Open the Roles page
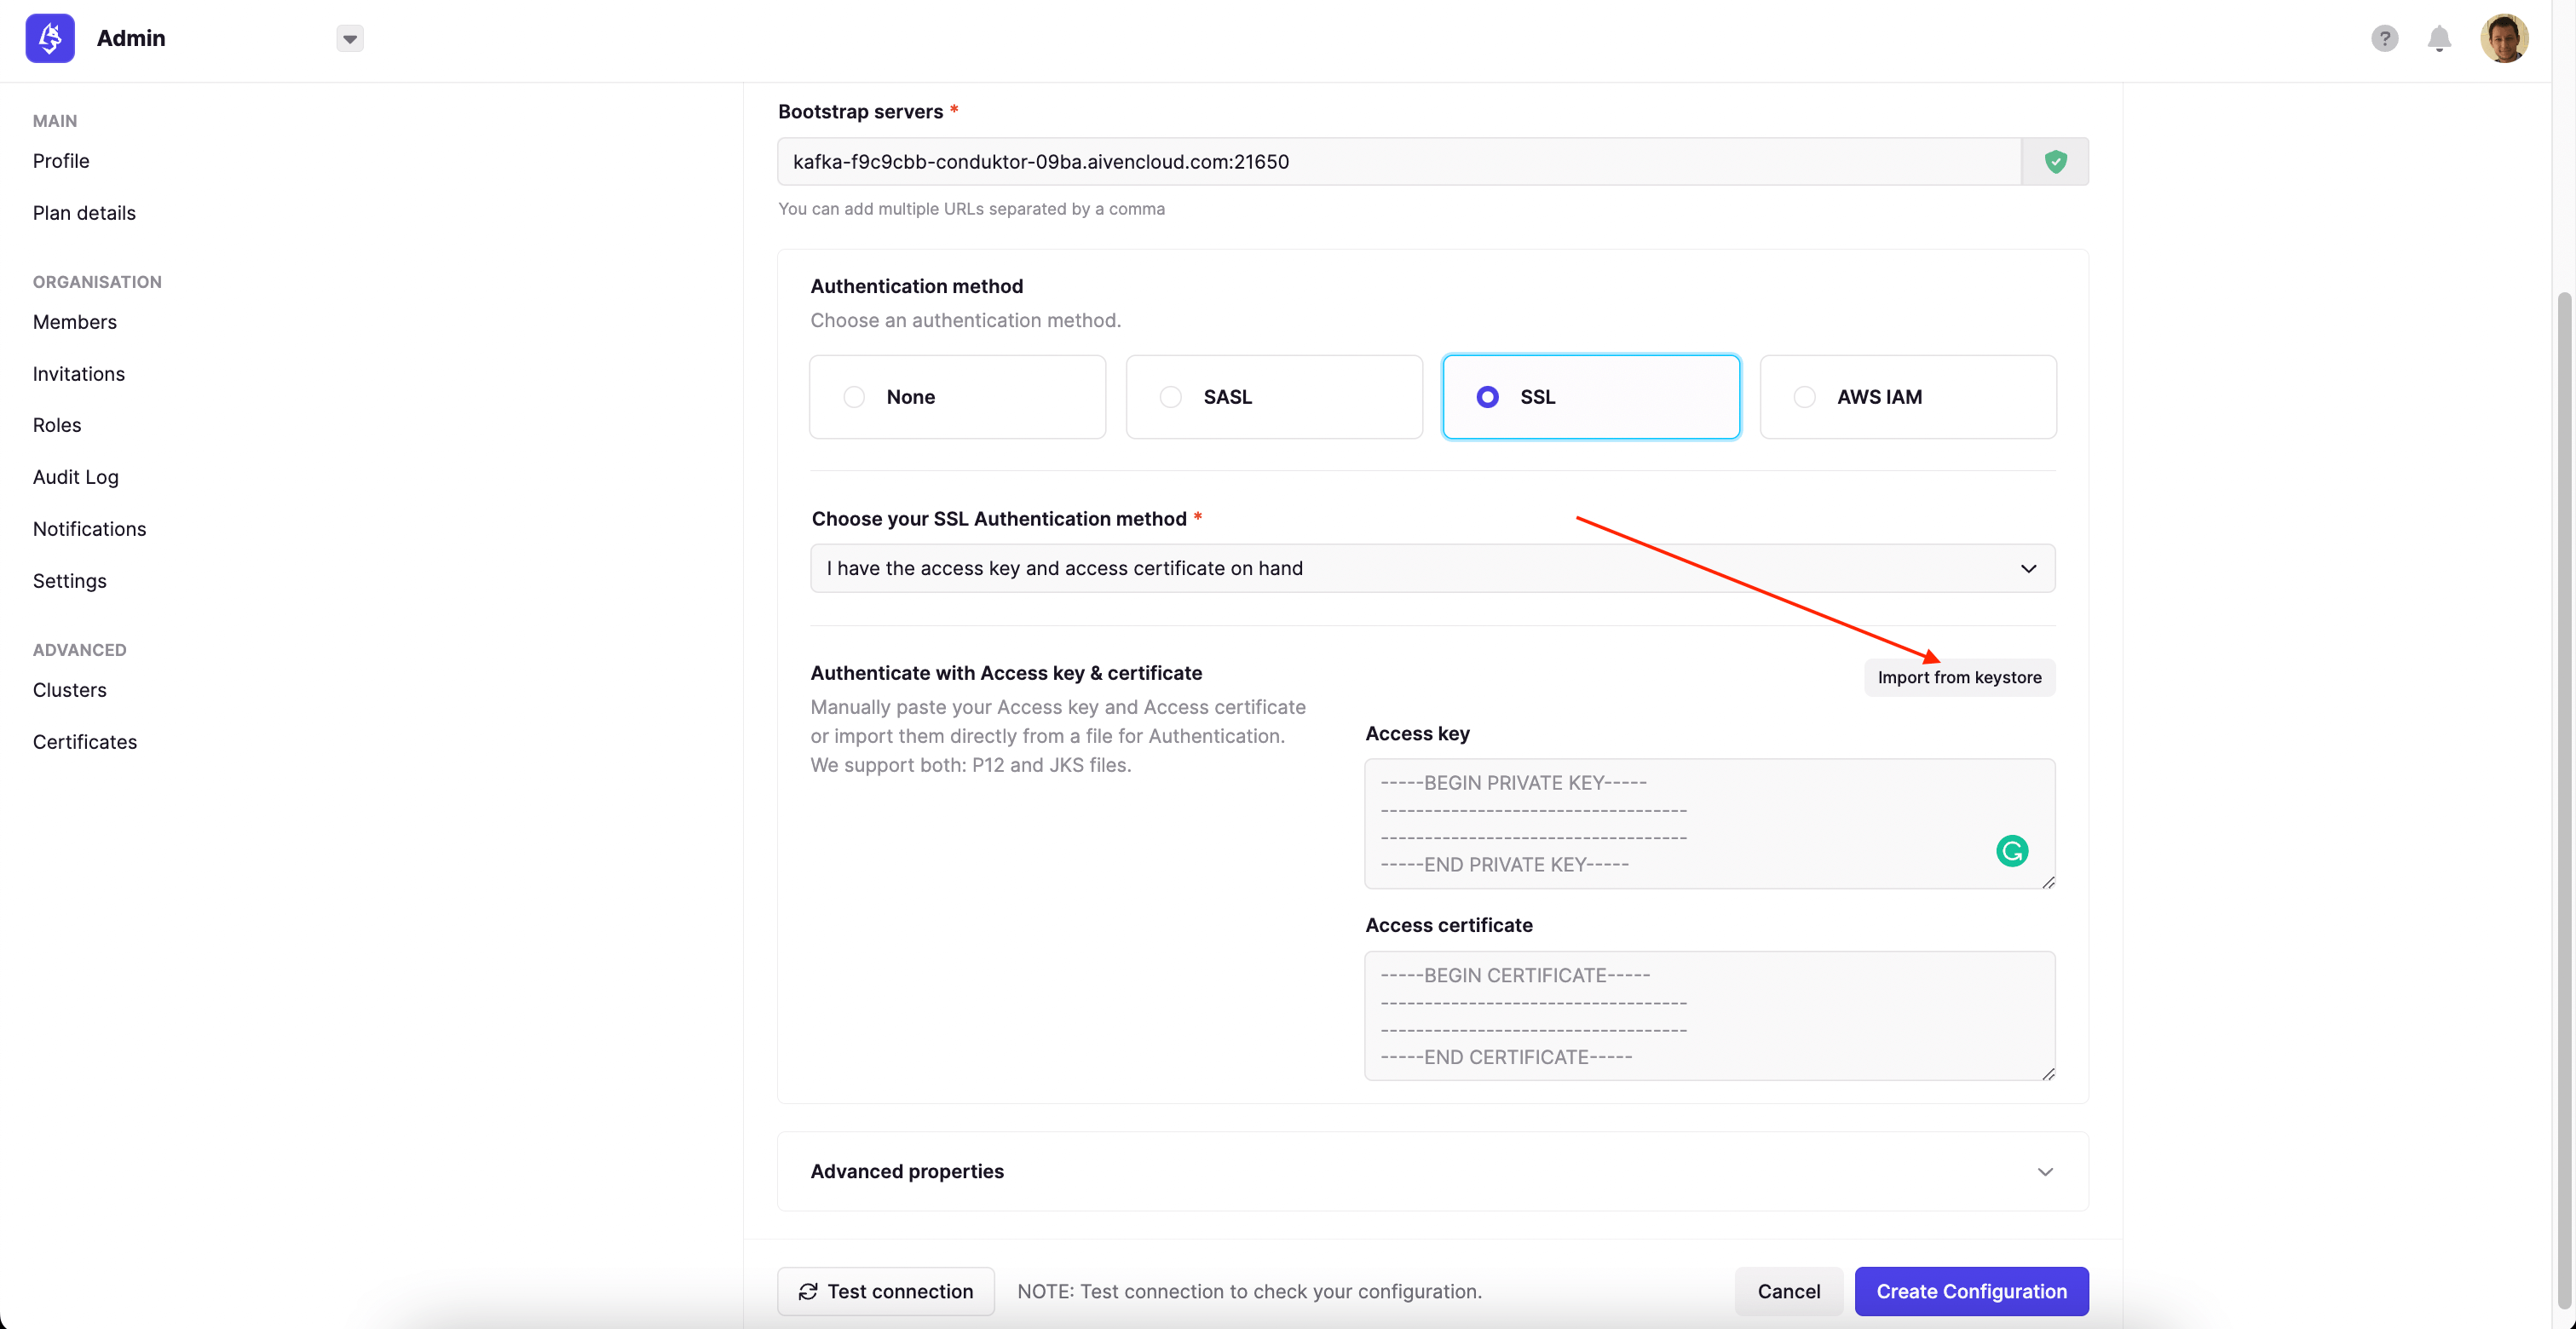 tap(57, 425)
